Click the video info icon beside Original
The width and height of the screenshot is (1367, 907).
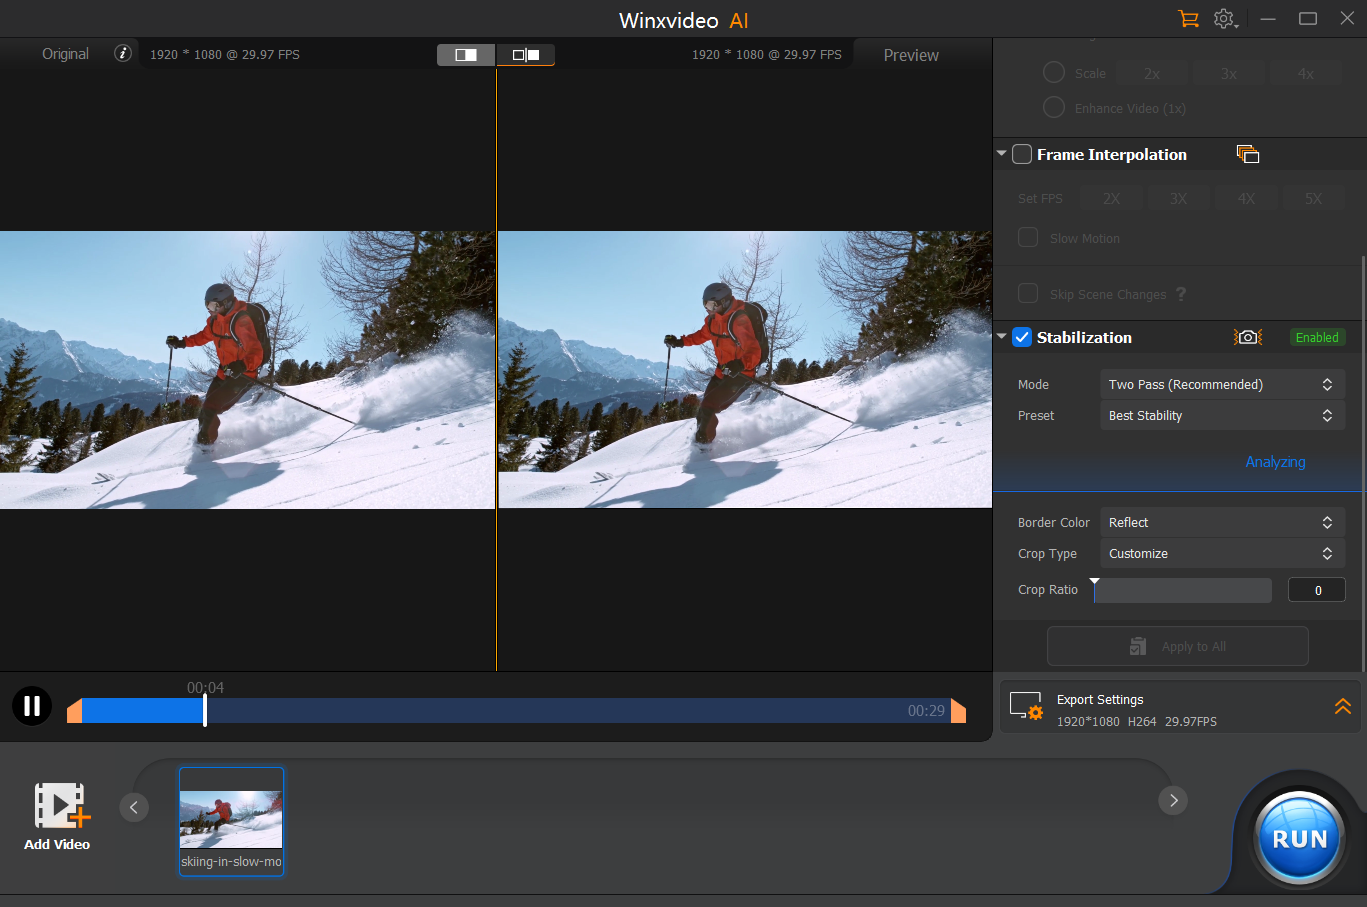(x=123, y=54)
